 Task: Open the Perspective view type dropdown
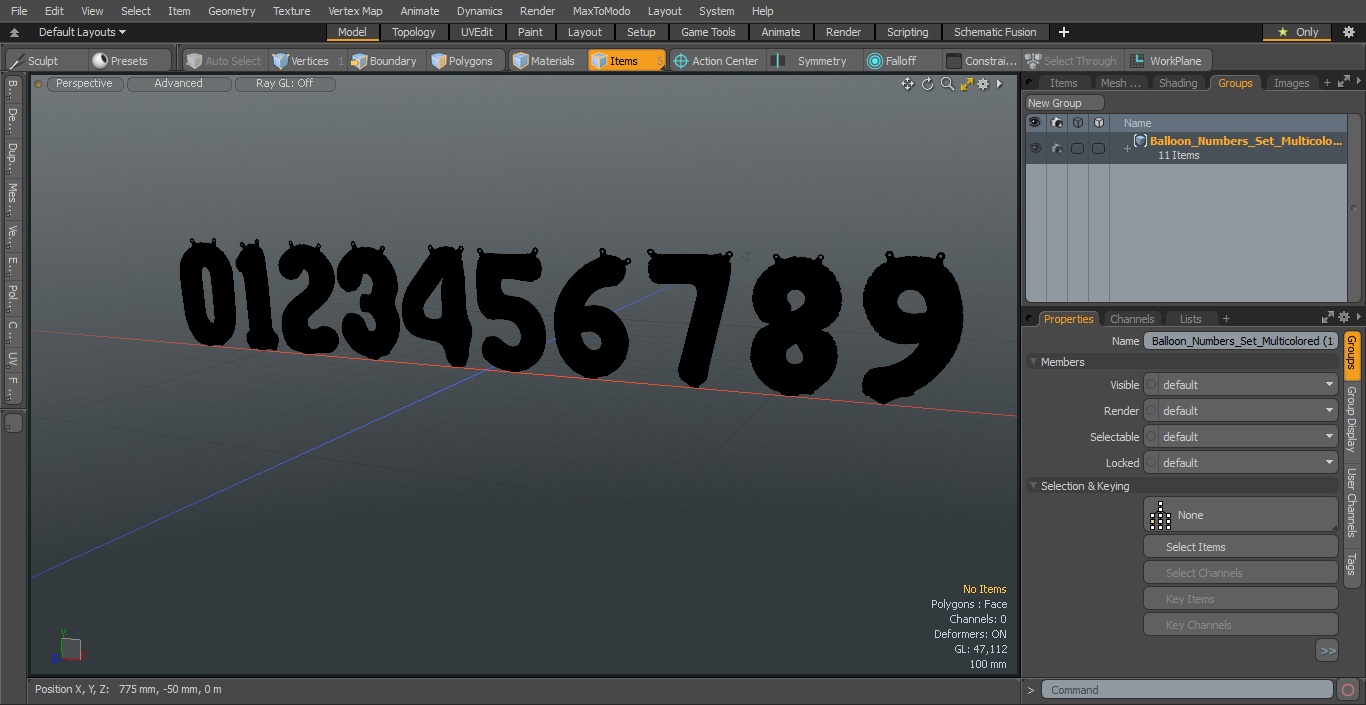tap(84, 84)
